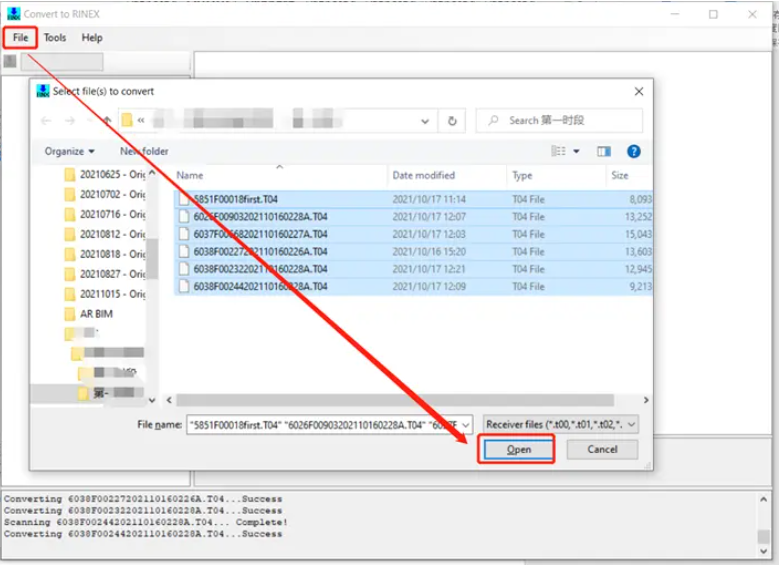This screenshot has width=780, height=565.
Task: Go forward with the right arrow
Action: click(70, 121)
